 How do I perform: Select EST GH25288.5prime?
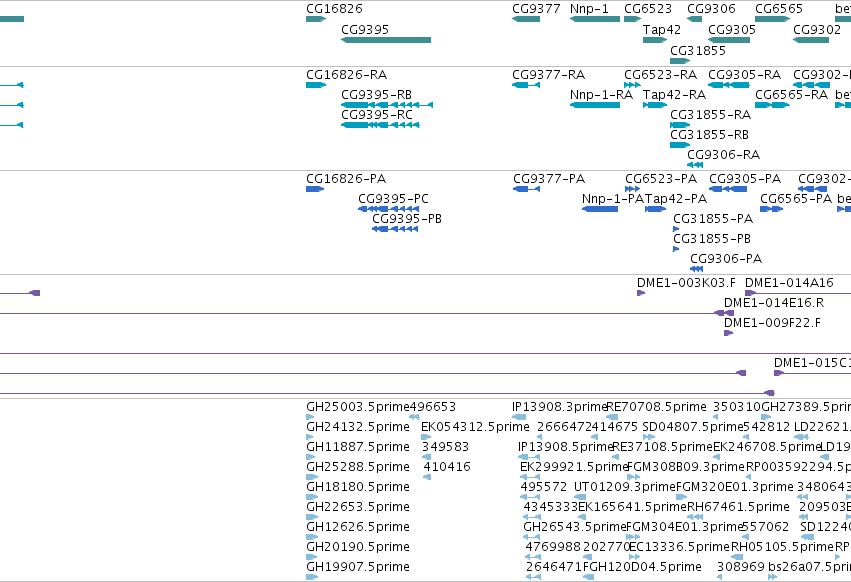(313, 477)
